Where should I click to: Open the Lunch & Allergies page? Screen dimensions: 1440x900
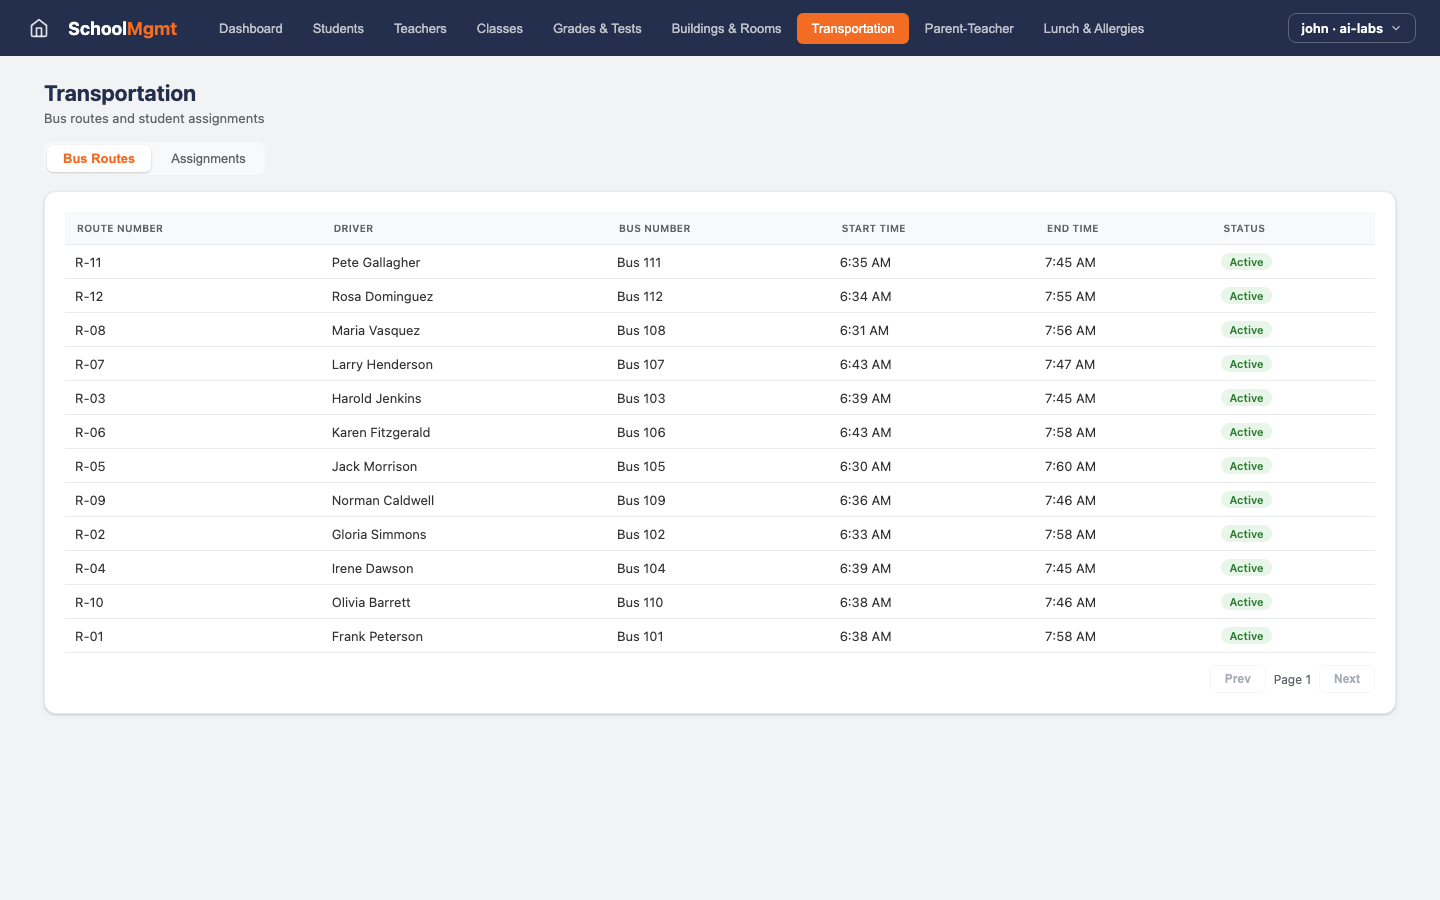point(1093,28)
